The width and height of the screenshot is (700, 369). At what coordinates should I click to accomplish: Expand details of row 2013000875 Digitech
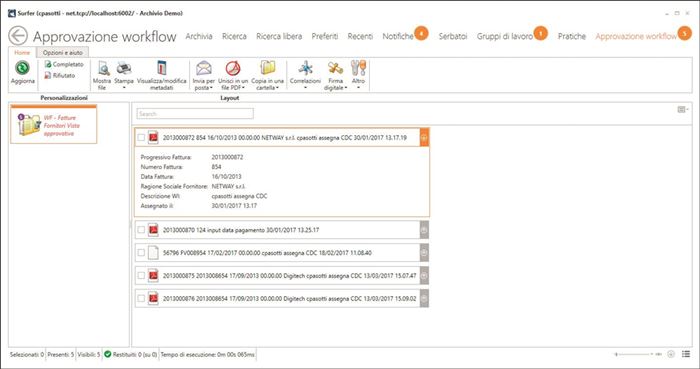424,276
